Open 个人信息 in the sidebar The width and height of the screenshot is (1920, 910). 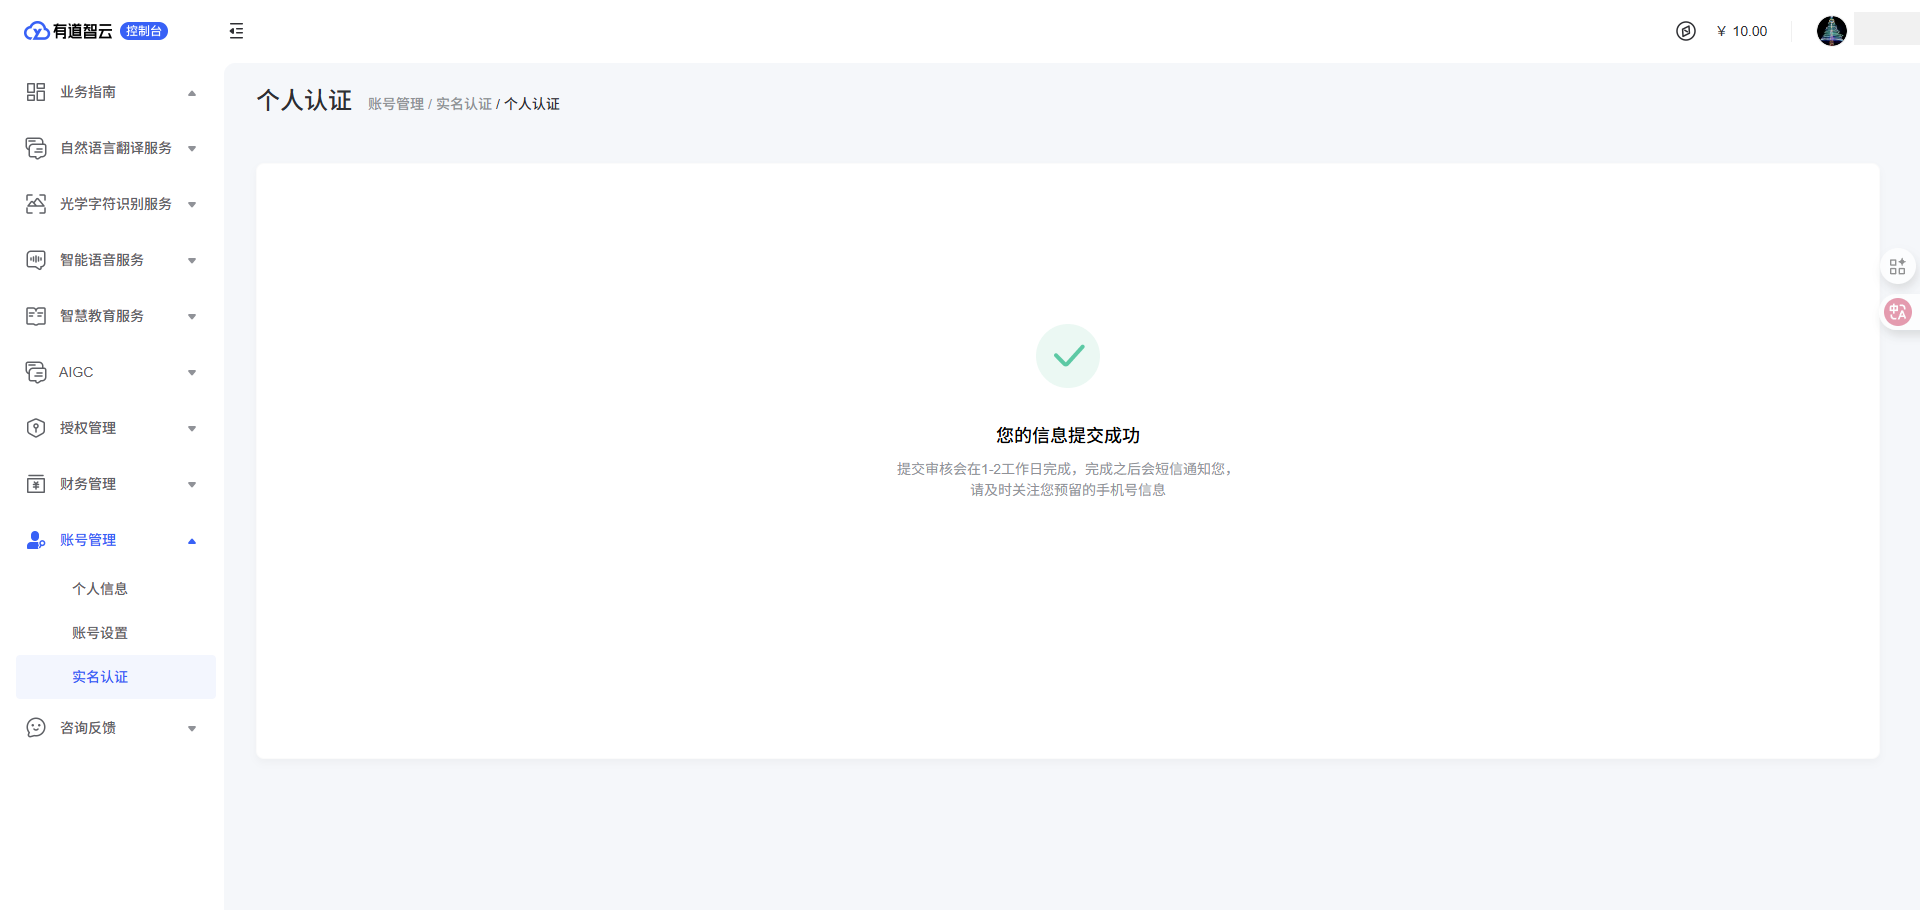(100, 589)
